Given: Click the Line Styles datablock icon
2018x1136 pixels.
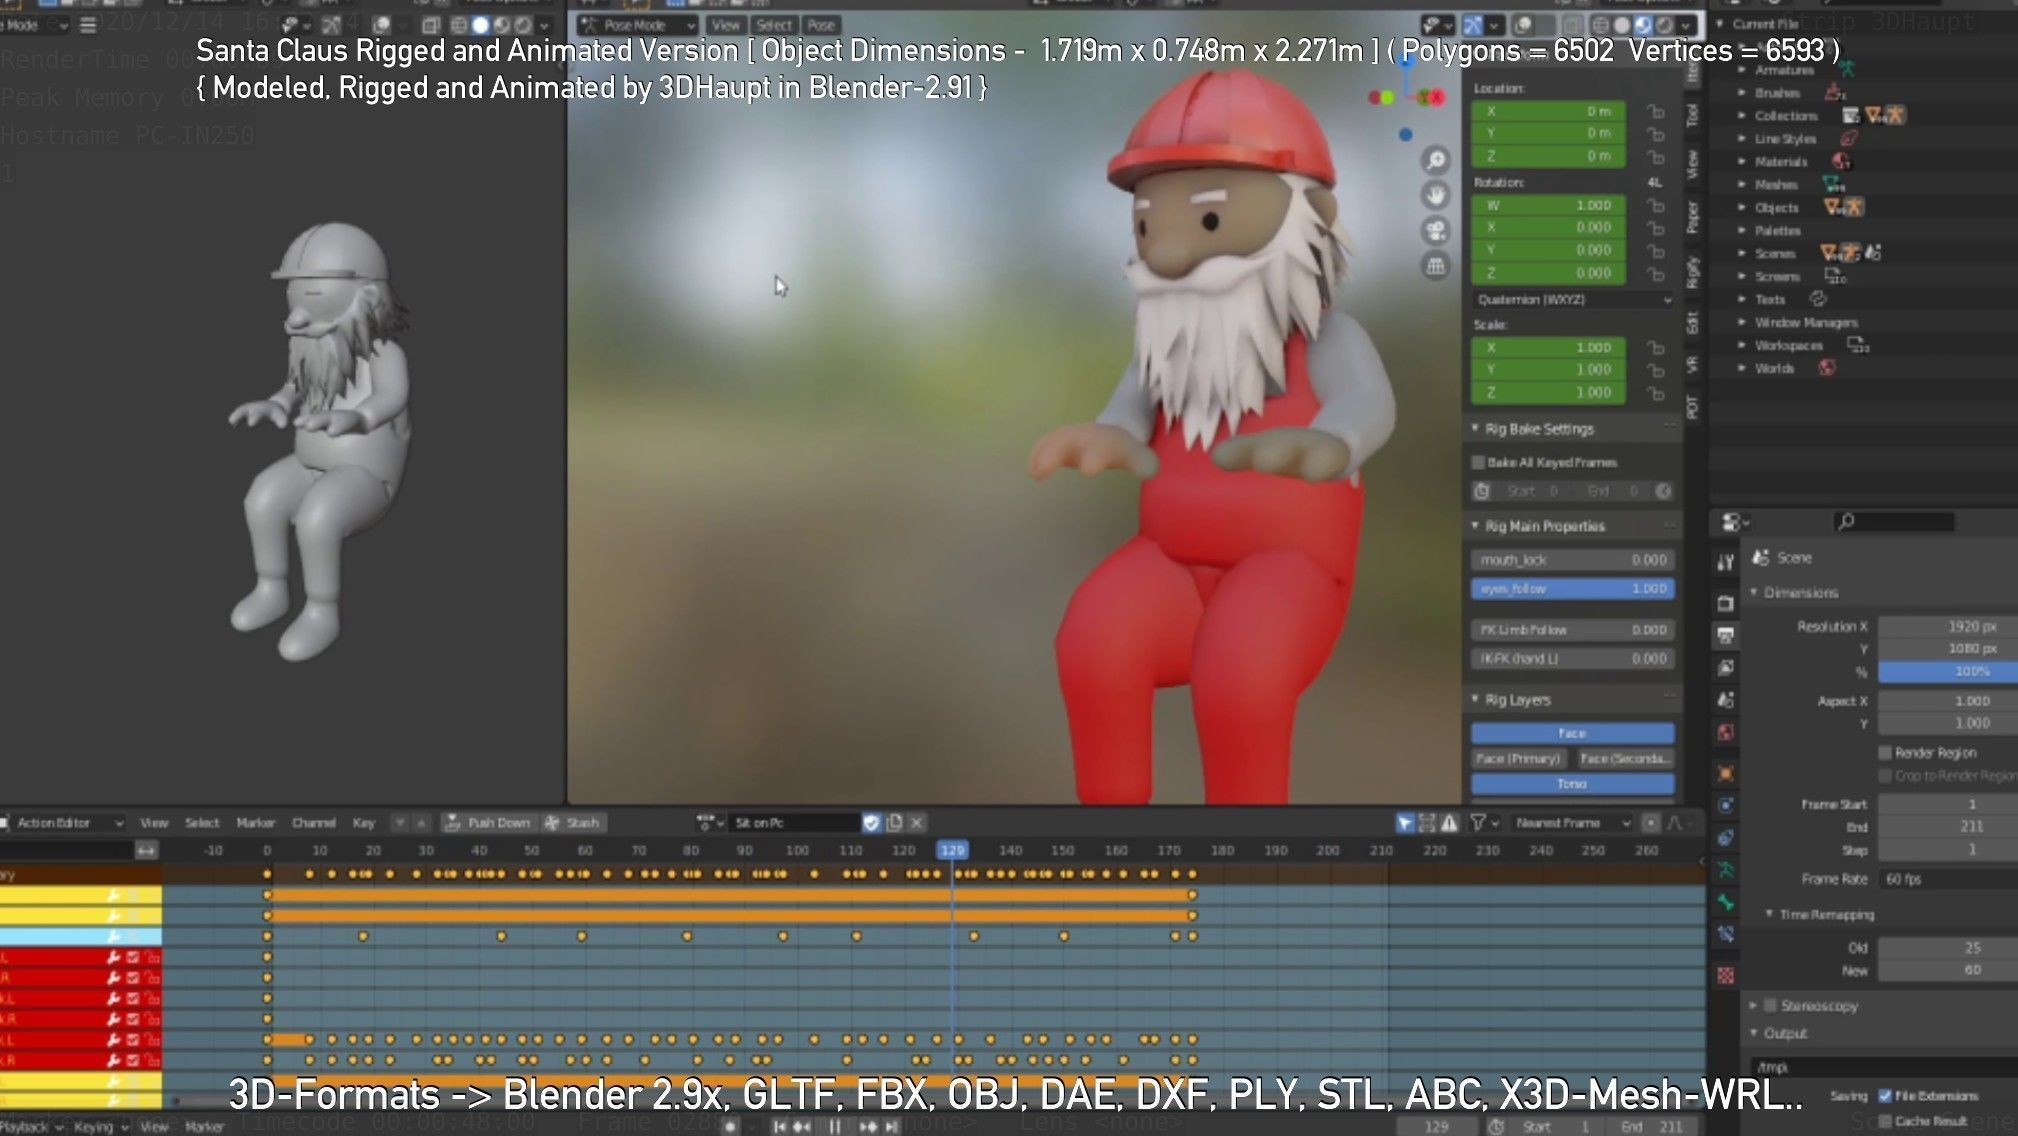Looking at the screenshot, I should [1849, 138].
